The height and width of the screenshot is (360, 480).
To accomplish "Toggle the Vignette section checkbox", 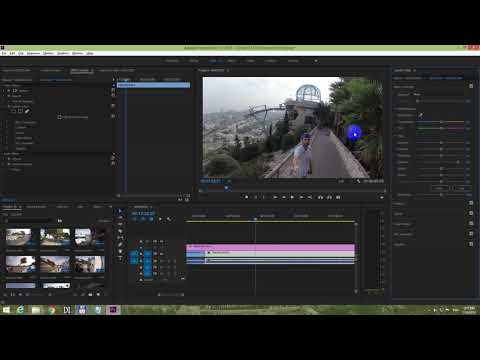I will [471, 244].
